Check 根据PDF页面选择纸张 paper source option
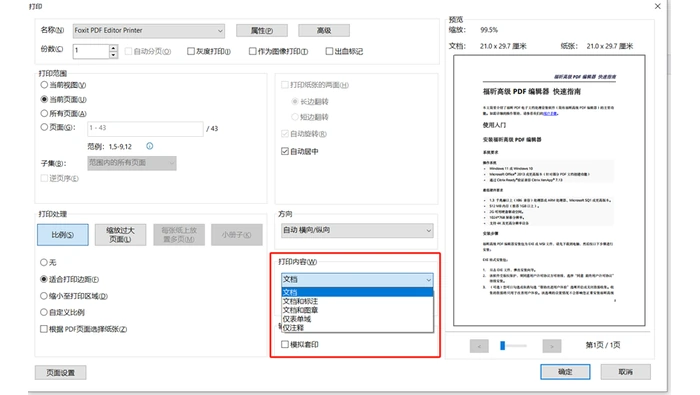The image size is (700, 395). (x=44, y=329)
